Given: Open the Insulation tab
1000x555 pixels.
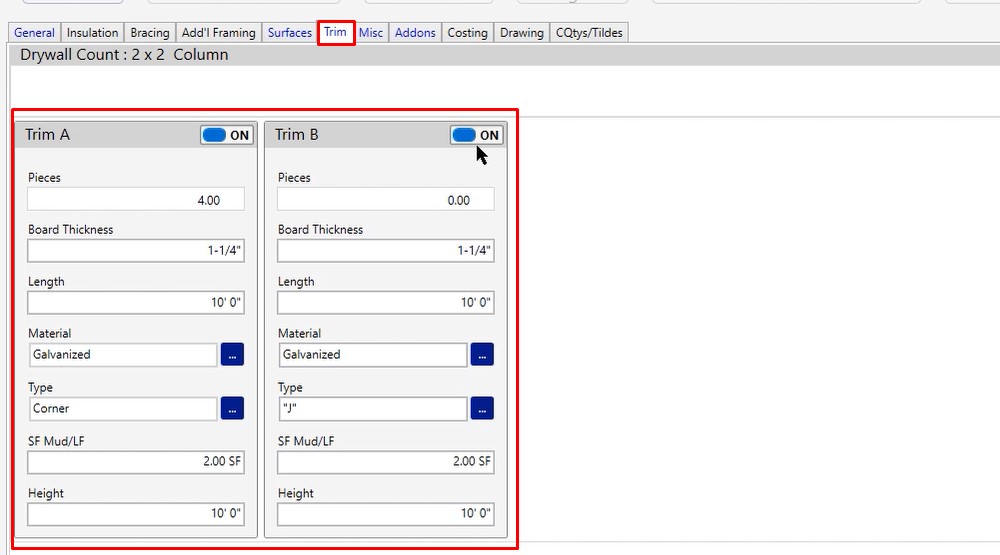Looking at the screenshot, I should pos(93,33).
